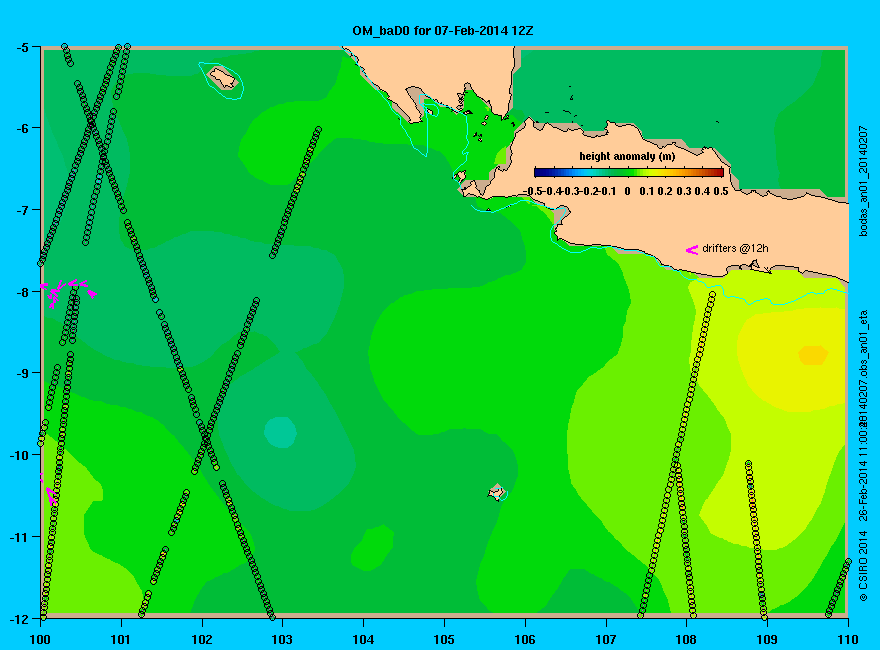The width and height of the screenshot is (880, 650).
Task: Click the -5 latitude axis label
Action: pos(22,47)
